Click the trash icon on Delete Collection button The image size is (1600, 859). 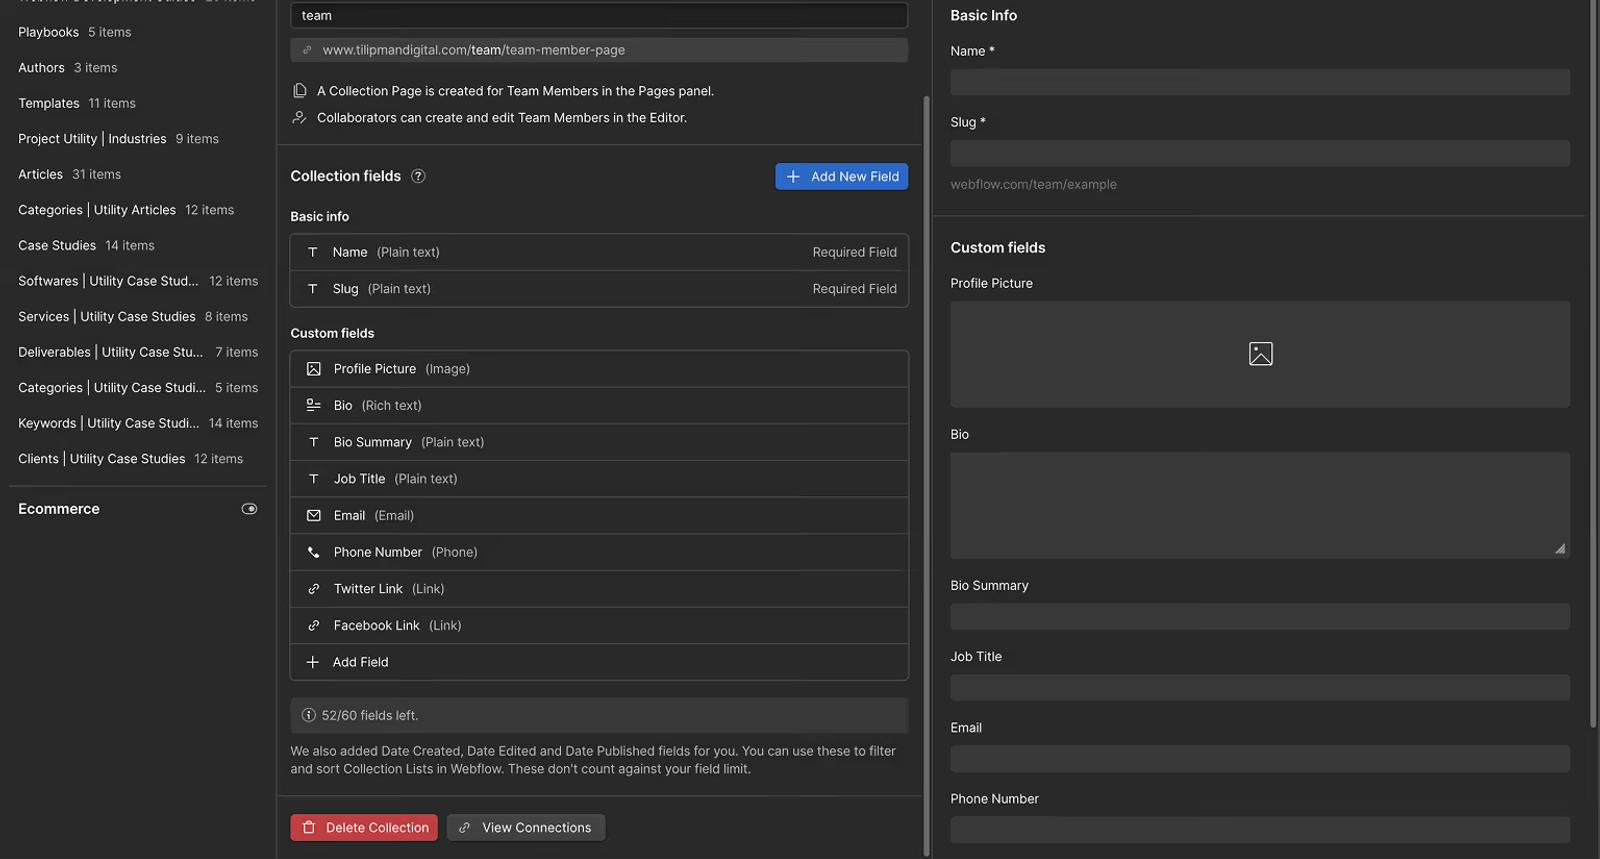(309, 827)
